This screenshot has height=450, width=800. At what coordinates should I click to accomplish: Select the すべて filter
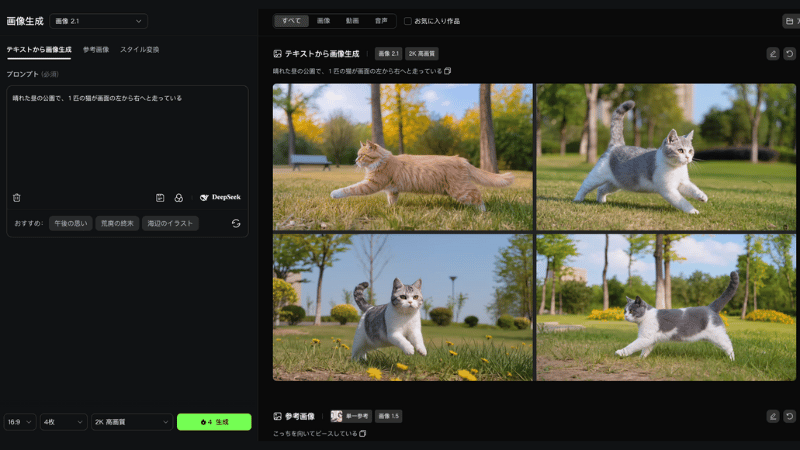coord(290,21)
